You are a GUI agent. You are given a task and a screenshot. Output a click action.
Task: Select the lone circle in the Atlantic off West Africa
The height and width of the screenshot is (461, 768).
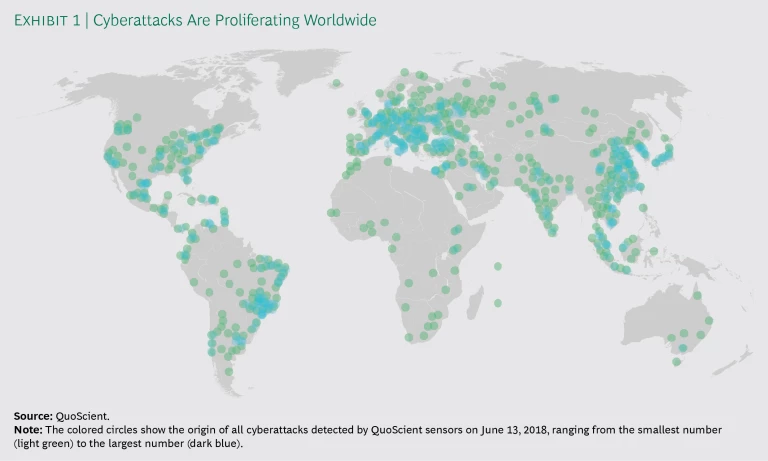coord(331,212)
